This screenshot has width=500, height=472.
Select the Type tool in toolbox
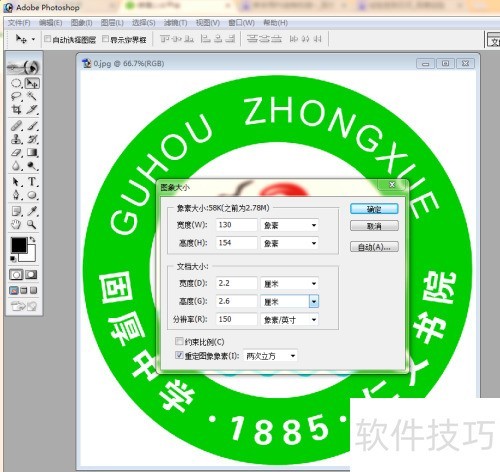click(x=32, y=182)
